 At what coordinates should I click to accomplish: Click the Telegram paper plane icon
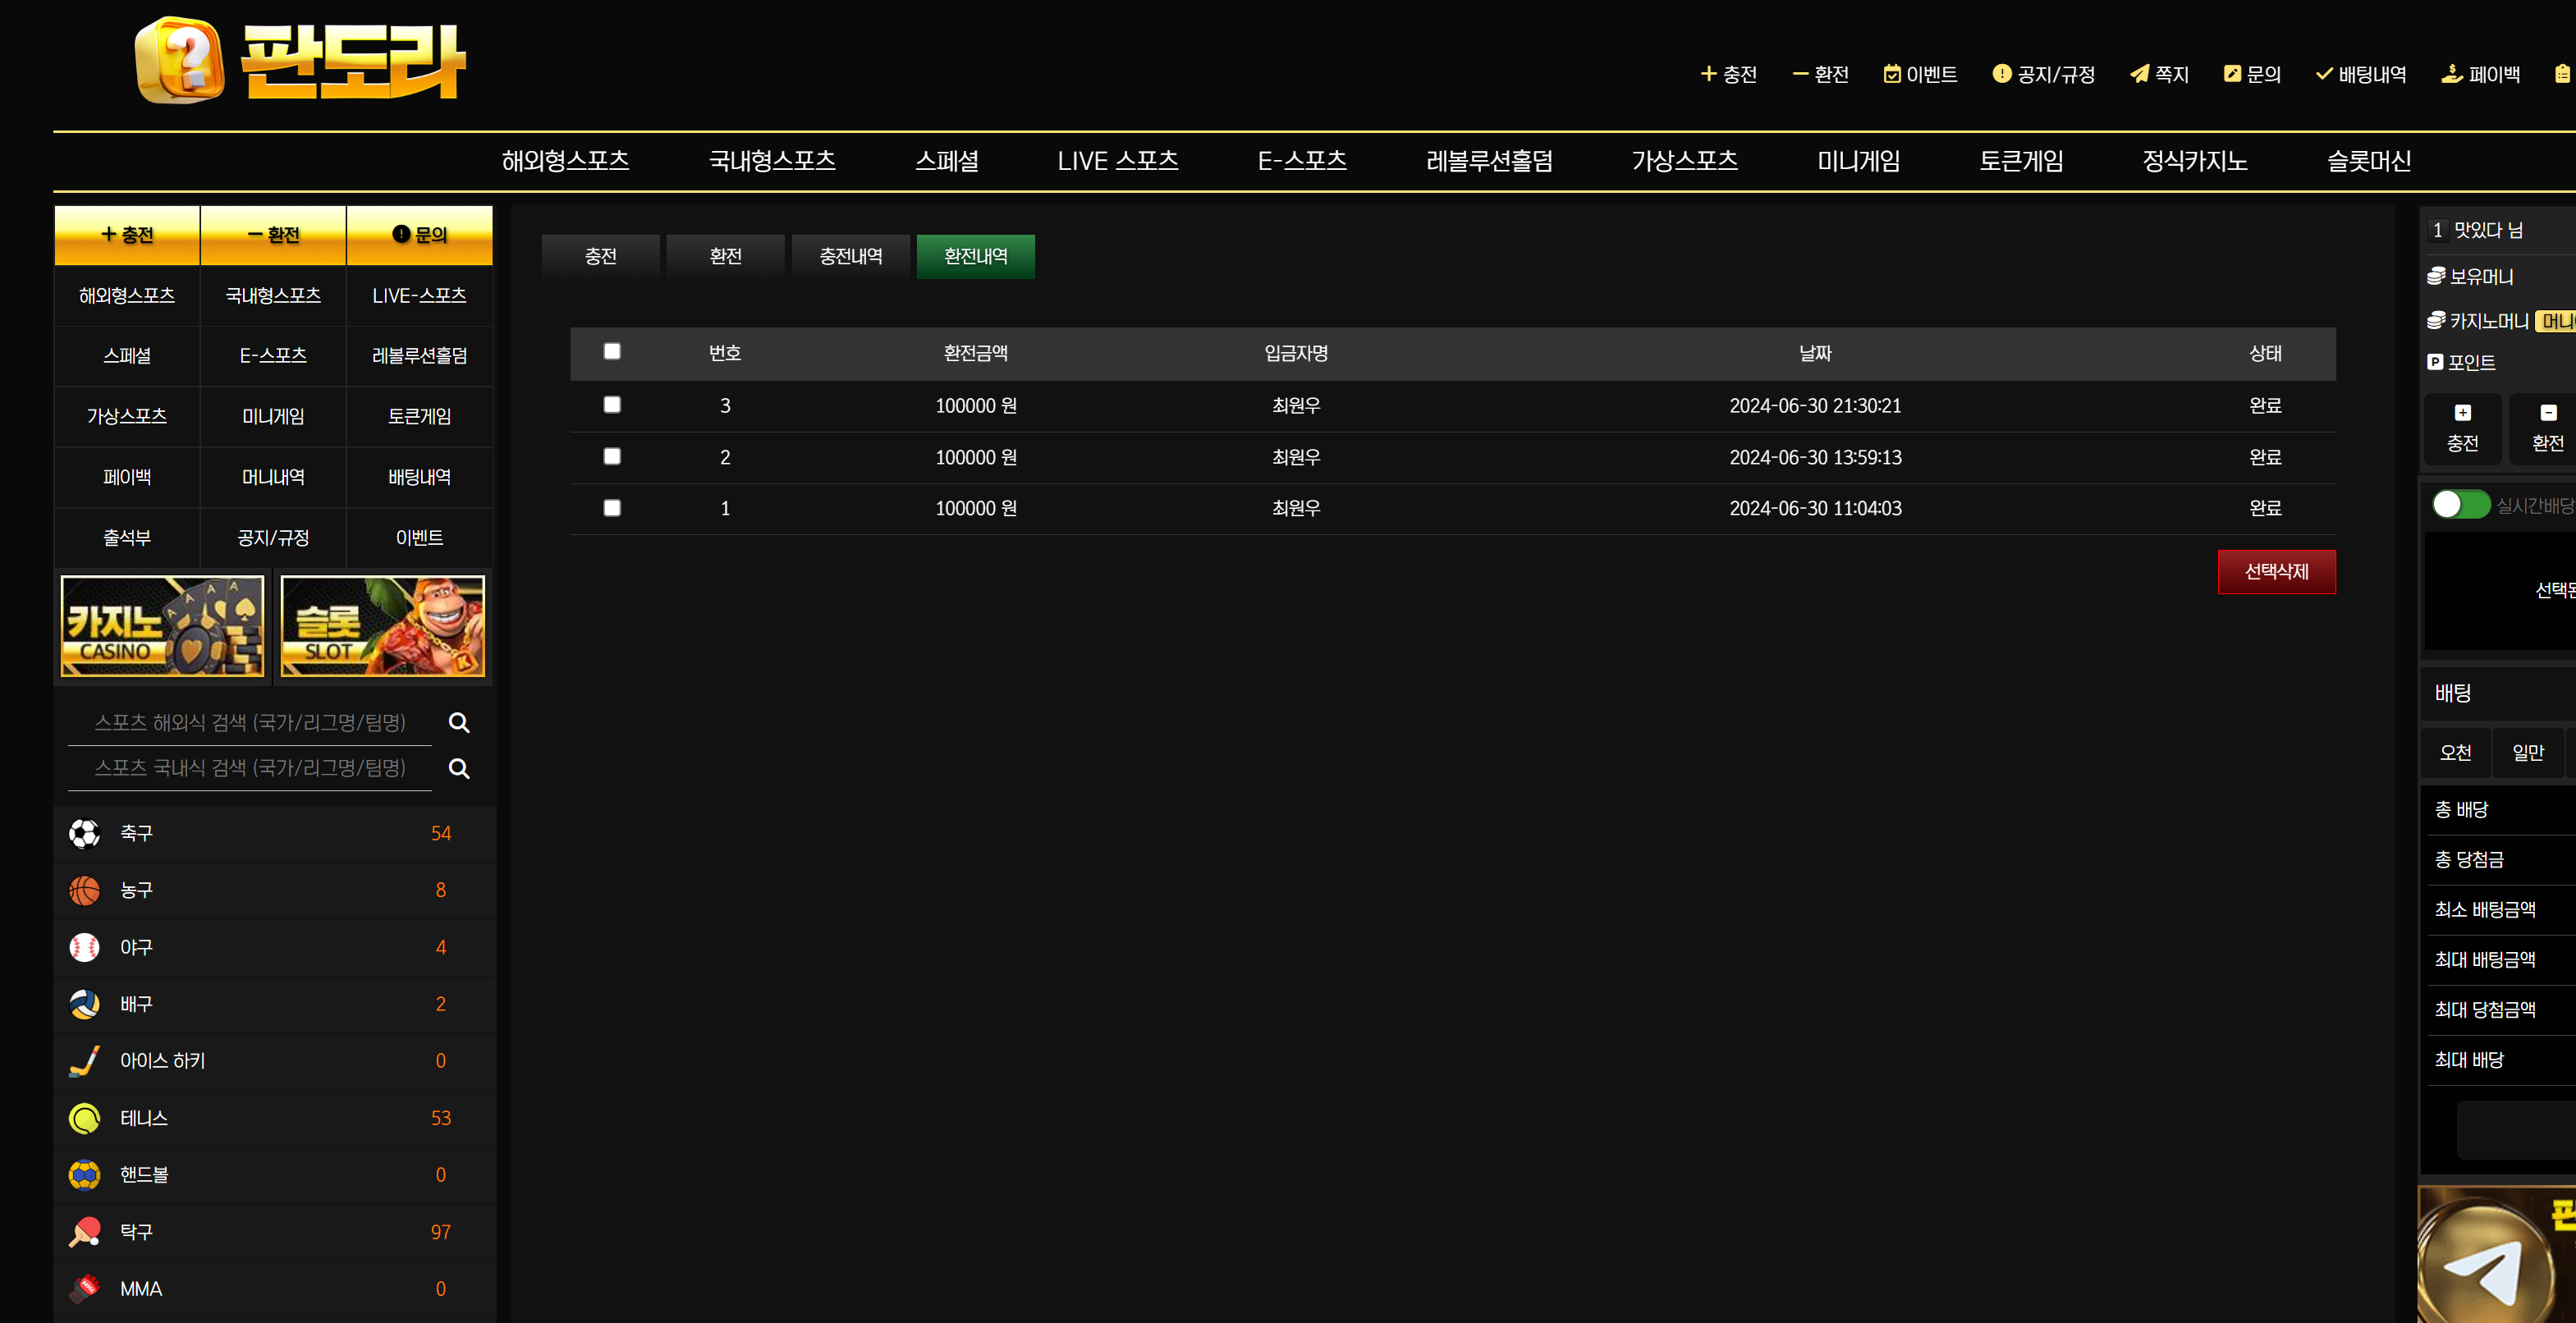pyautogui.click(x=2487, y=1269)
